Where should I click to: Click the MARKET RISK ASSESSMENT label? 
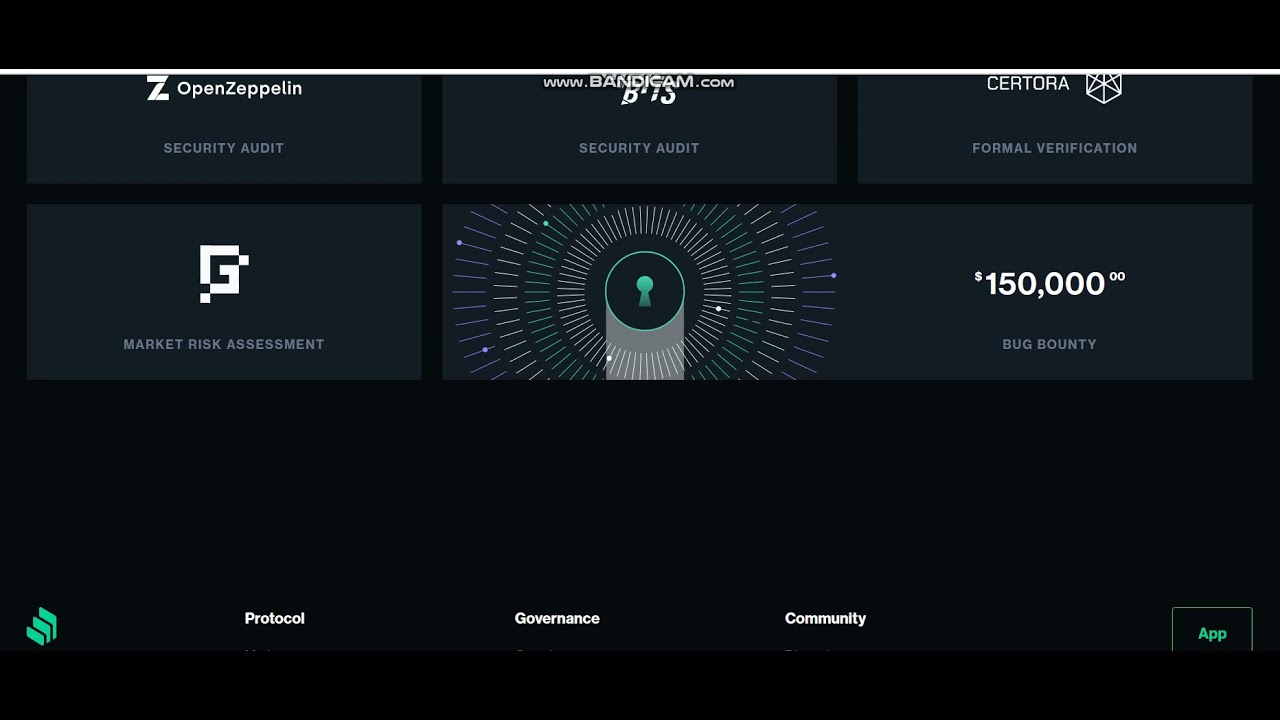tap(224, 344)
